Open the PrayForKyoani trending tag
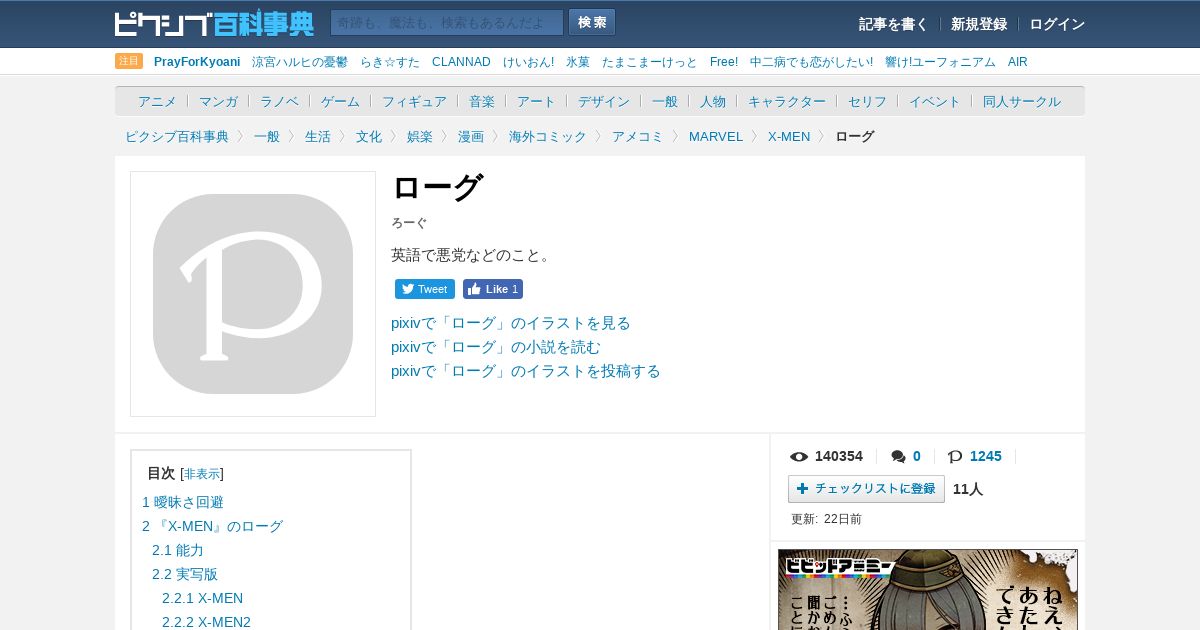 point(197,62)
